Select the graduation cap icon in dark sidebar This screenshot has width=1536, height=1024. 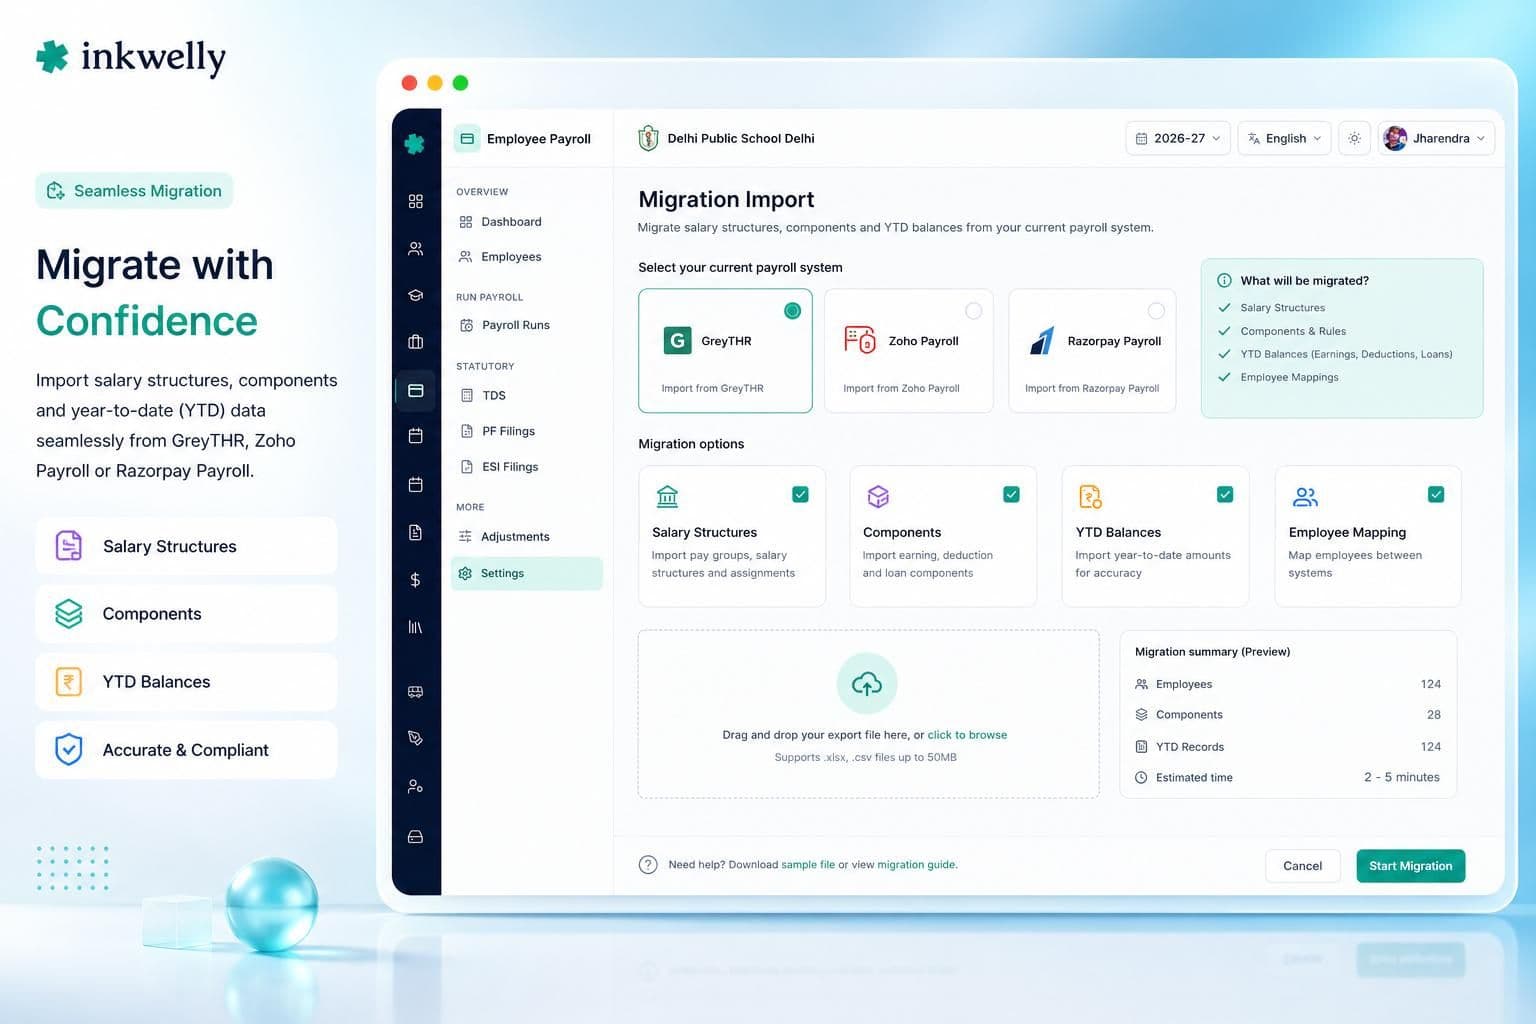[416, 295]
